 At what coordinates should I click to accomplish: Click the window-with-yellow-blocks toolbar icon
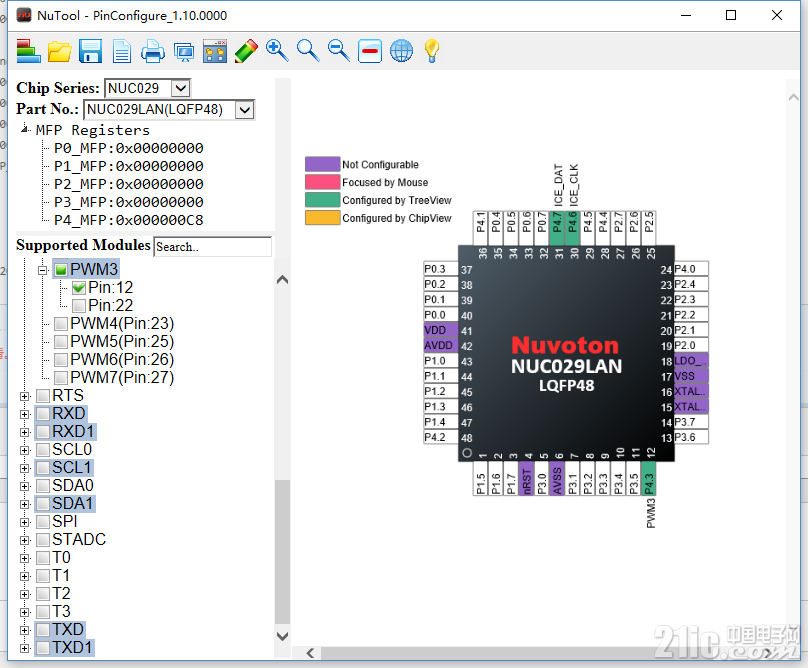pyautogui.click(x=215, y=51)
